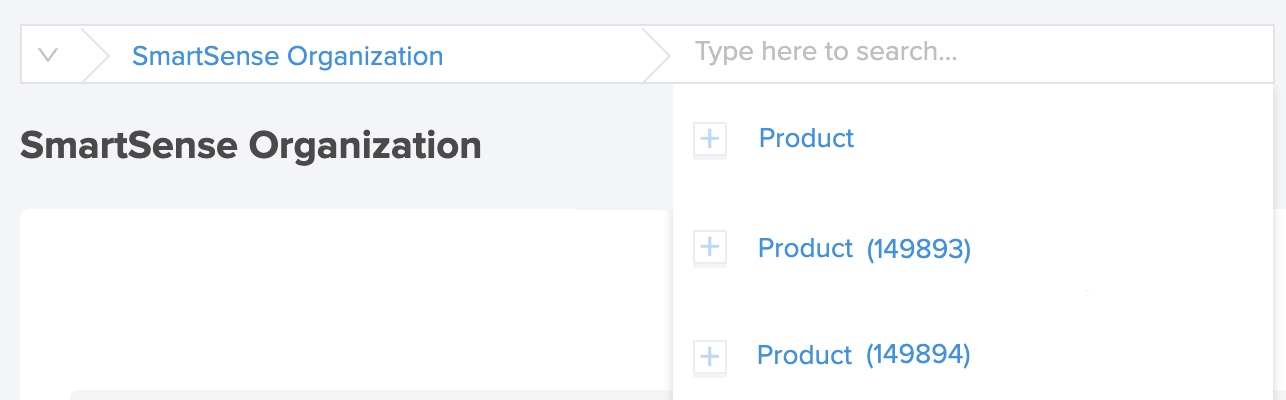Expand Product (149894) with its plus icon
Screen dimensions: 1286x400
tap(709, 356)
